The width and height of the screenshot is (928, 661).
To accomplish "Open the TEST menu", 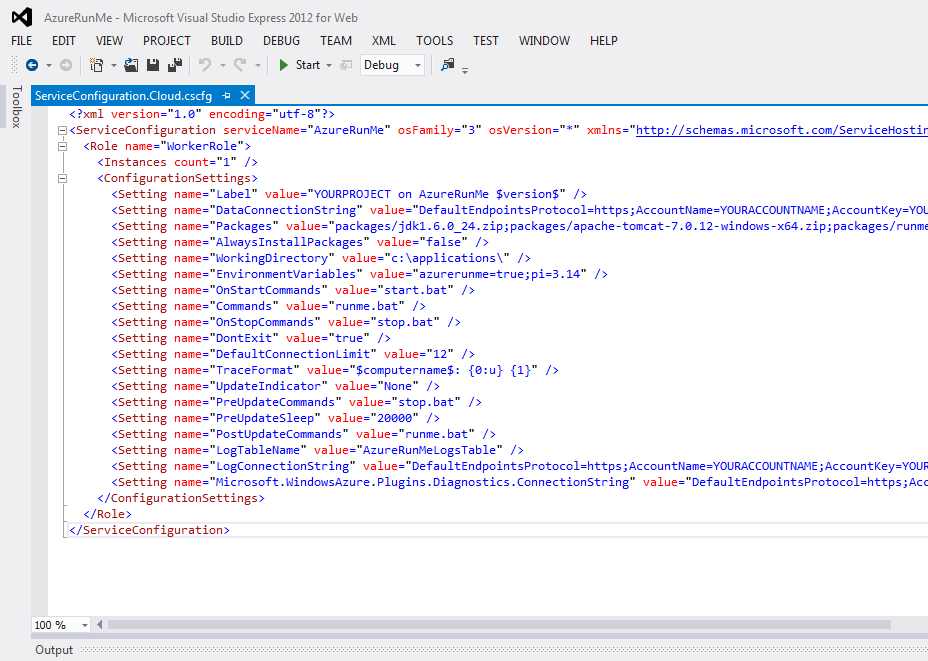I will pyautogui.click(x=485, y=41).
